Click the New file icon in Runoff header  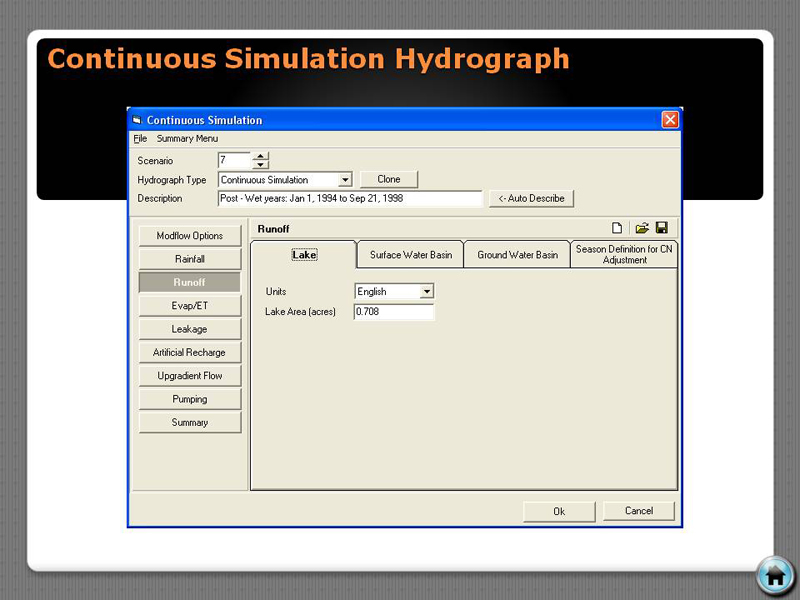pyautogui.click(x=618, y=228)
